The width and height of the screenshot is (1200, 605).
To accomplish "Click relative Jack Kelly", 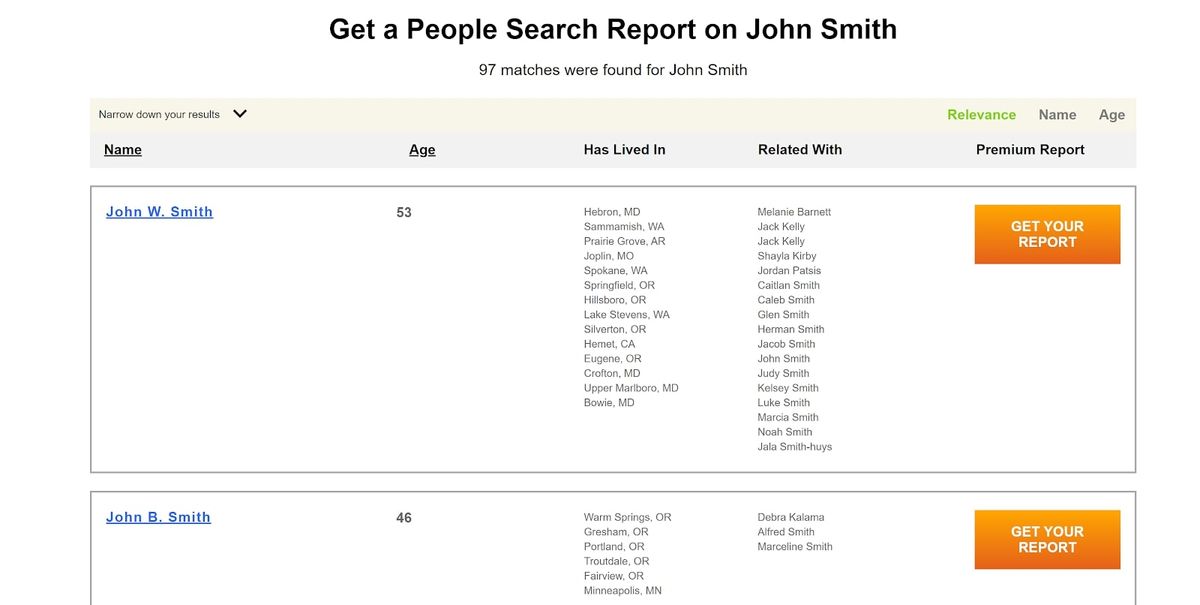I will point(779,226).
